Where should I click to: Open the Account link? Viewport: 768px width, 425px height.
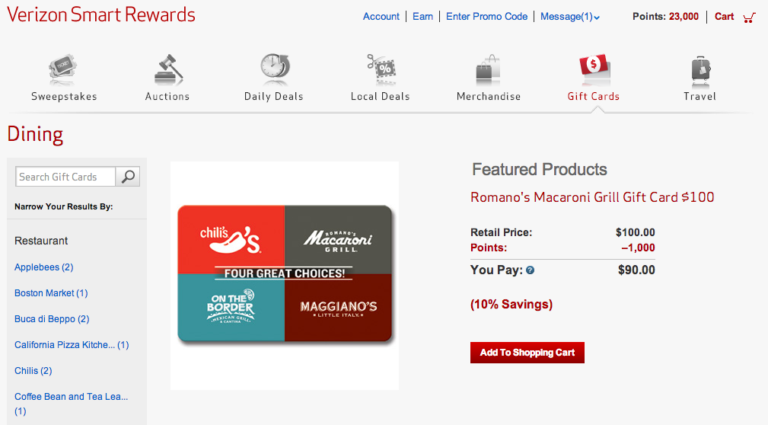point(381,17)
